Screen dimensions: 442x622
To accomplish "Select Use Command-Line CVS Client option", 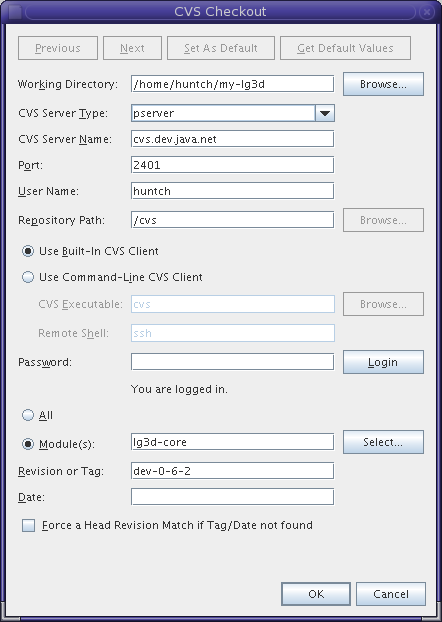I will pos(28,277).
